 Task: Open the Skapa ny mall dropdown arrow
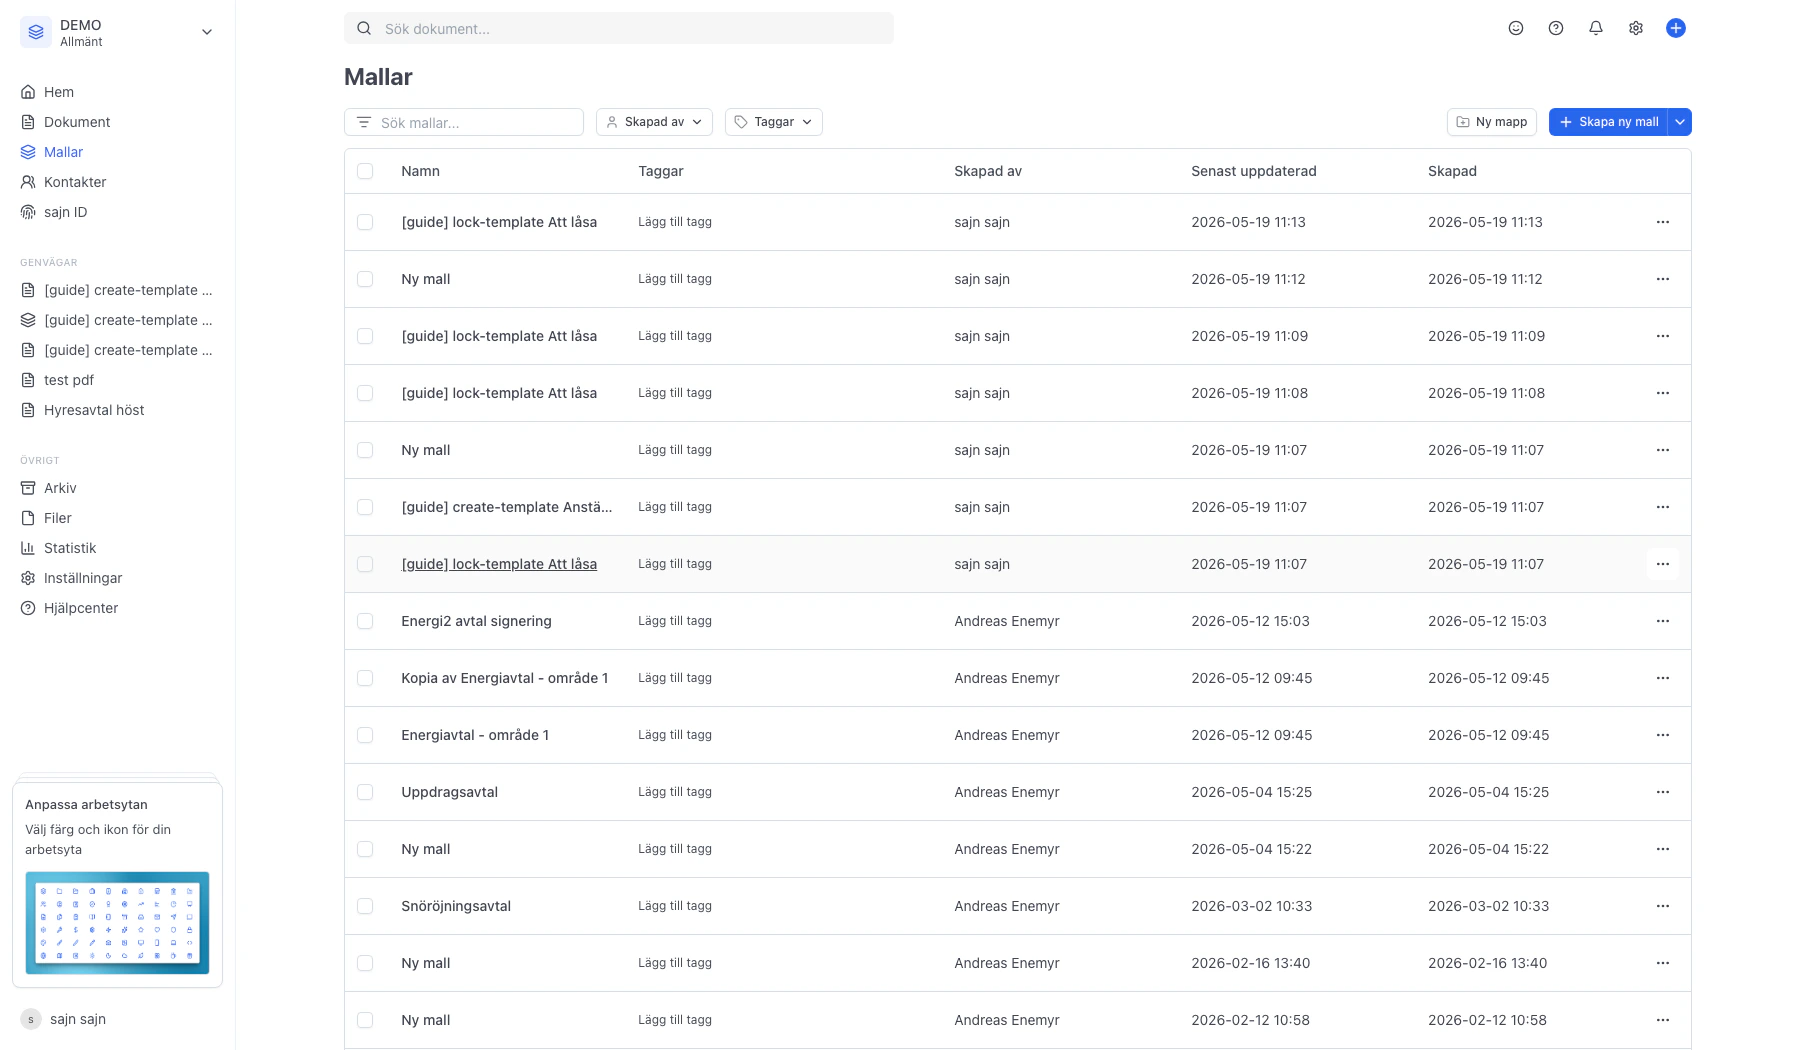1680,122
